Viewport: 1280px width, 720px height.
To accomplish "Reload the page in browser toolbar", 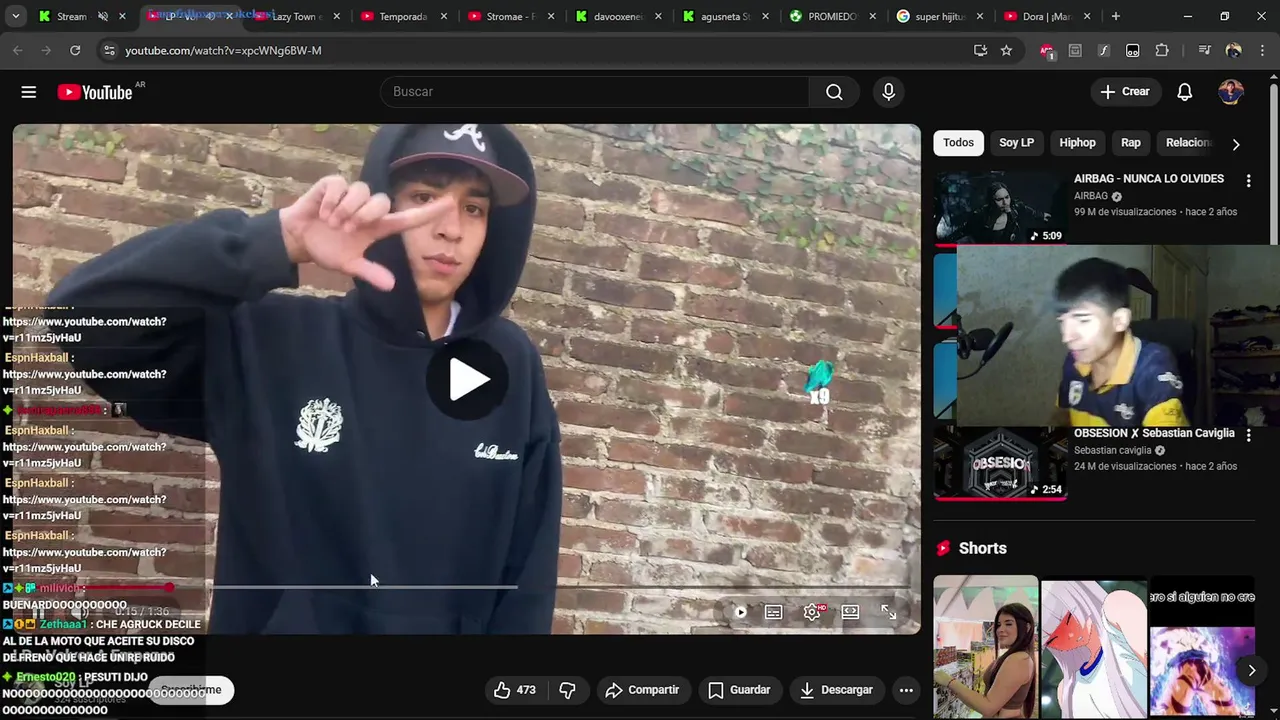I will click(x=75, y=50).
